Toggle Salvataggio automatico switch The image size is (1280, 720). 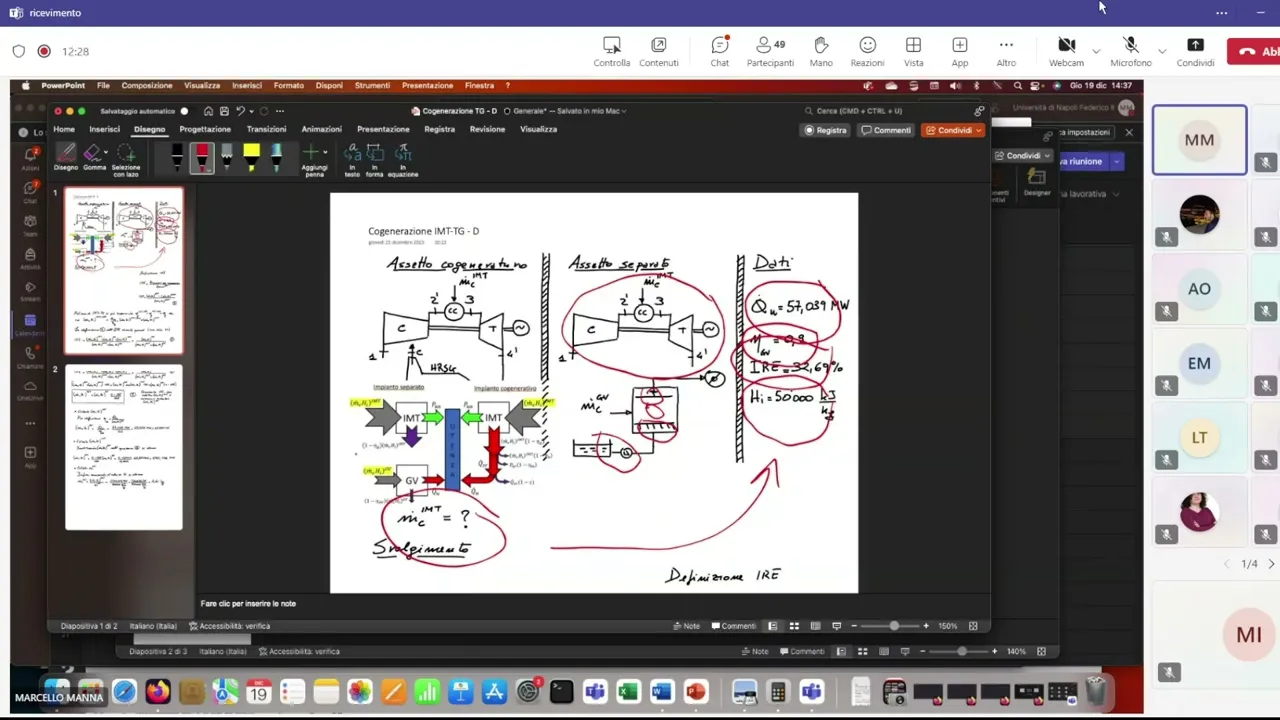pyautogui.click(x=184, y=111)
